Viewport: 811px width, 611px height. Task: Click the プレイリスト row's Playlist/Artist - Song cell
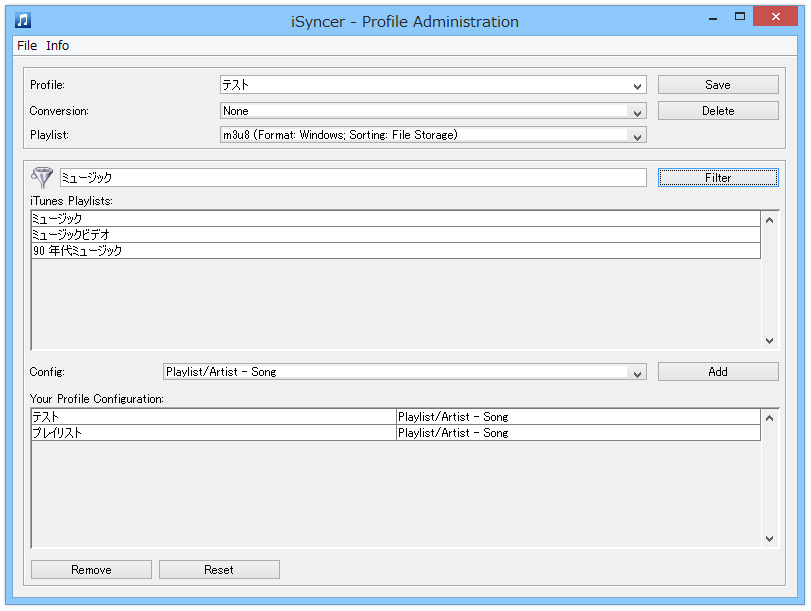[578, 433]
